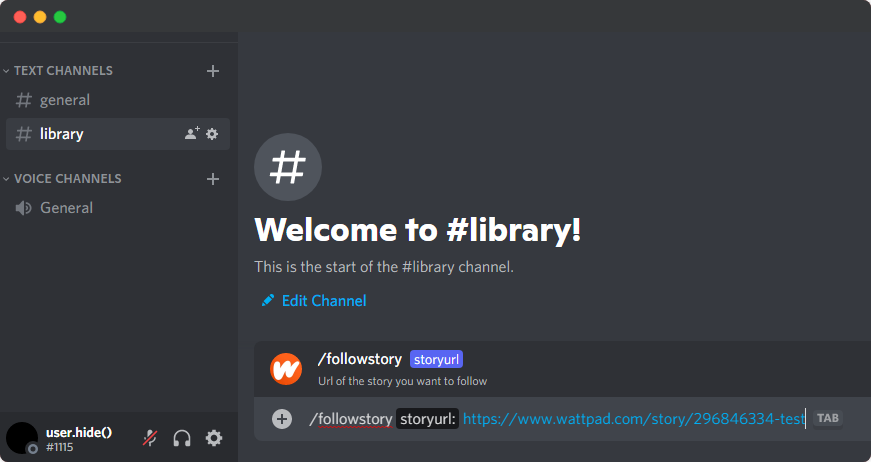Click the large hashtag channel icon
The height and width of the screenshot is (462, 871).
pos(288,167)
